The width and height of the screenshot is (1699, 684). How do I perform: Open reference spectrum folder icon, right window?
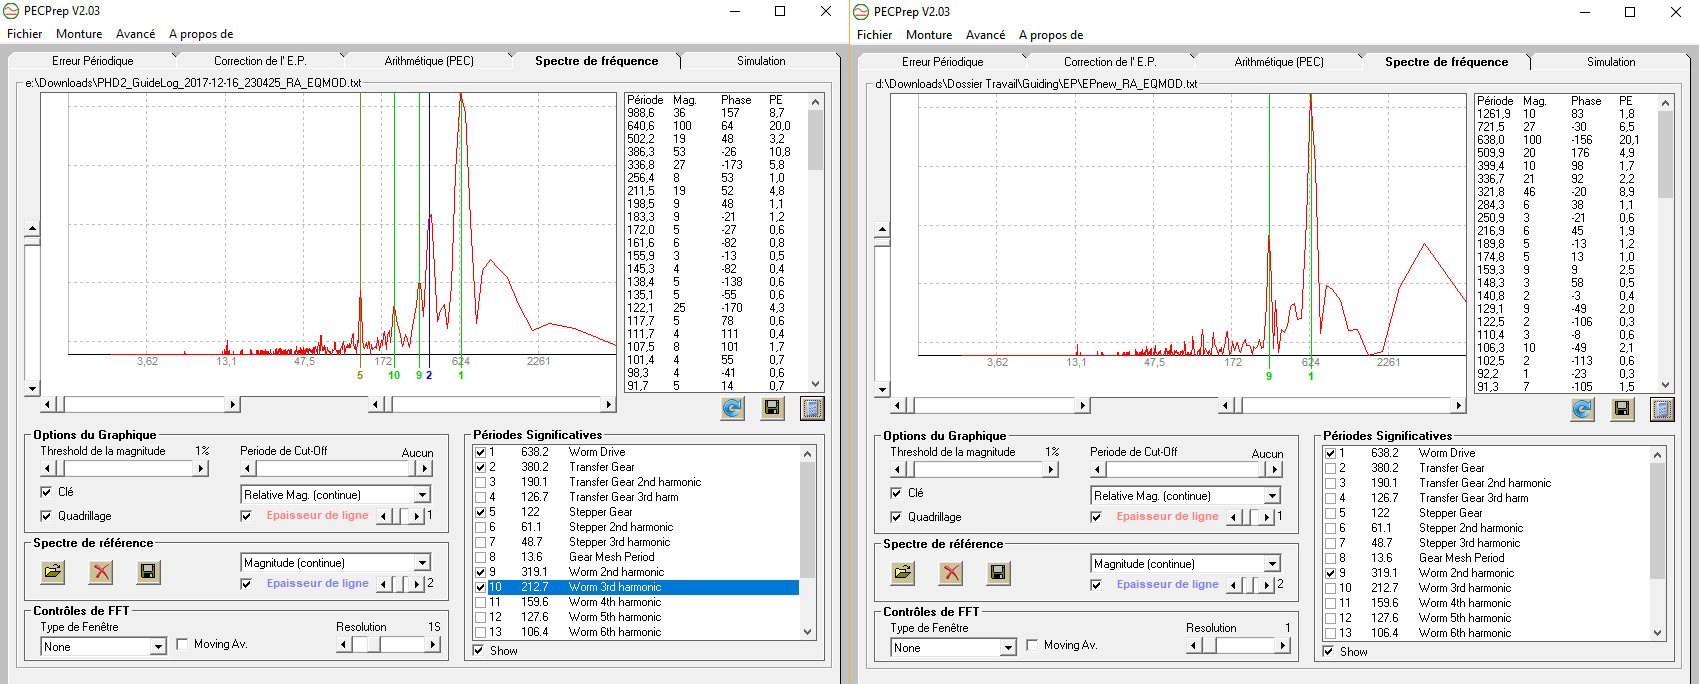(903, 573)
